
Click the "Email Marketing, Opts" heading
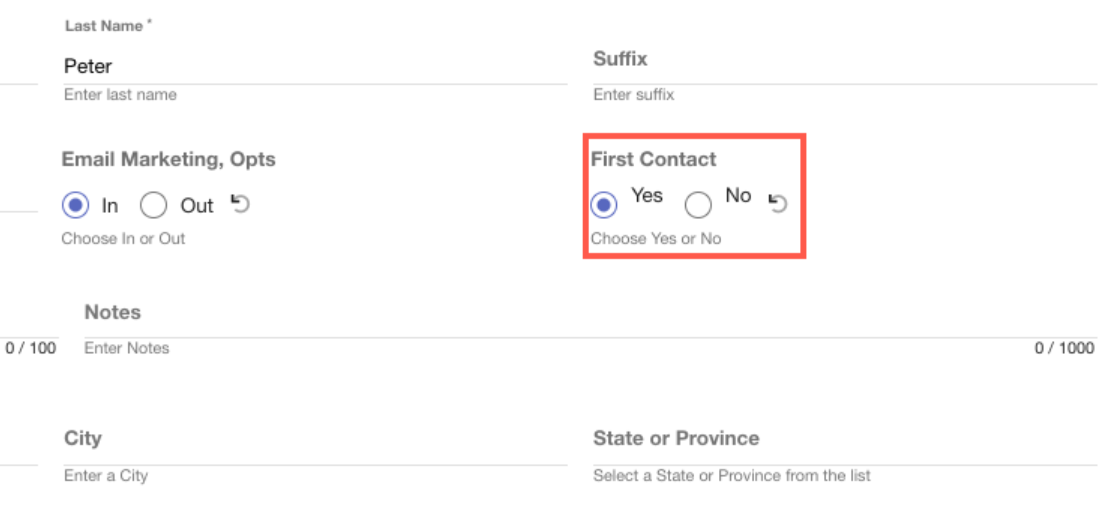(168, 159)
